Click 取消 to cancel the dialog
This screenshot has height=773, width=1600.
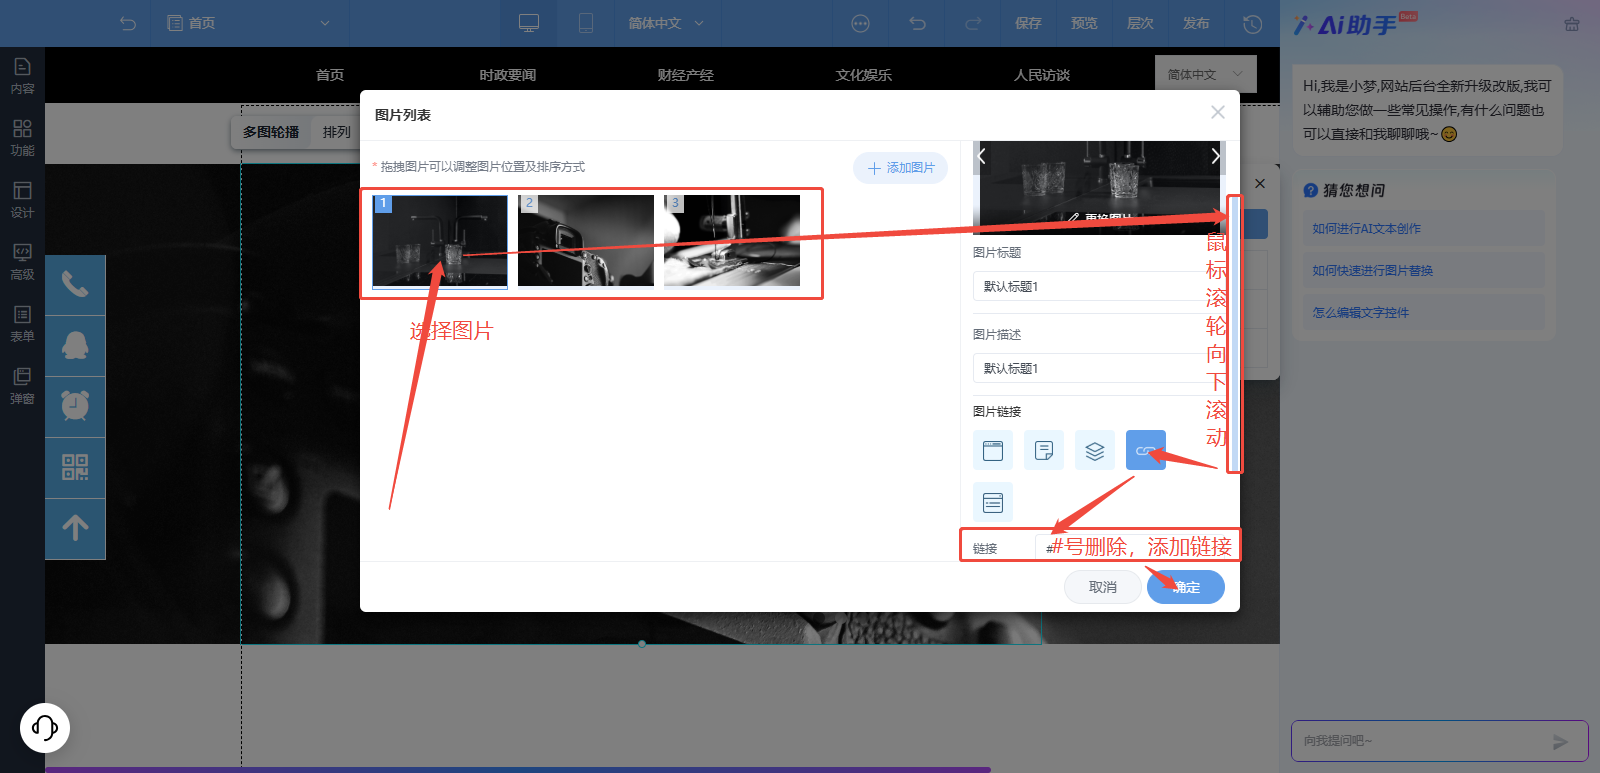1102,587
